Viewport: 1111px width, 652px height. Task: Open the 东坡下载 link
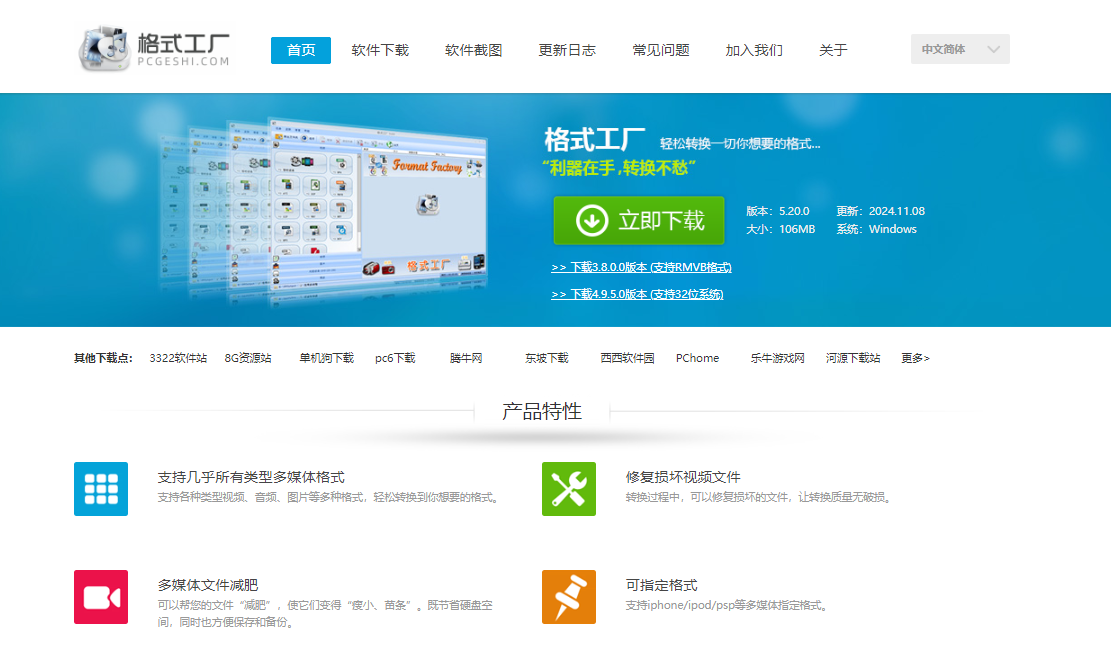546,358
